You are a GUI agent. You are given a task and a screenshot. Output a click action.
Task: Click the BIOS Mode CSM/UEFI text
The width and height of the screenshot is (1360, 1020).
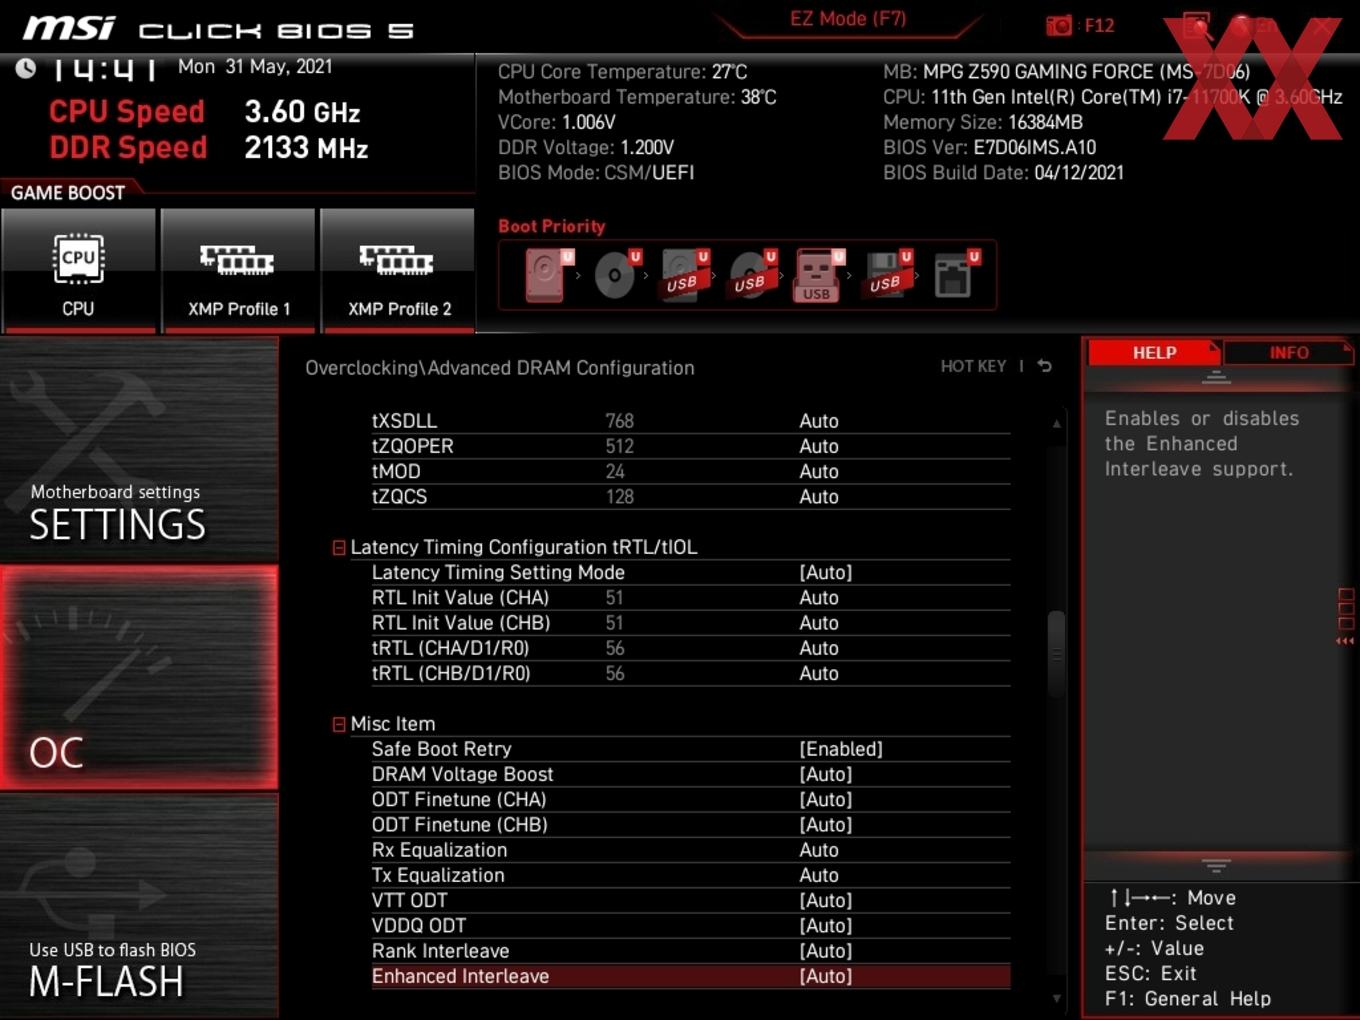click(596, 172)
